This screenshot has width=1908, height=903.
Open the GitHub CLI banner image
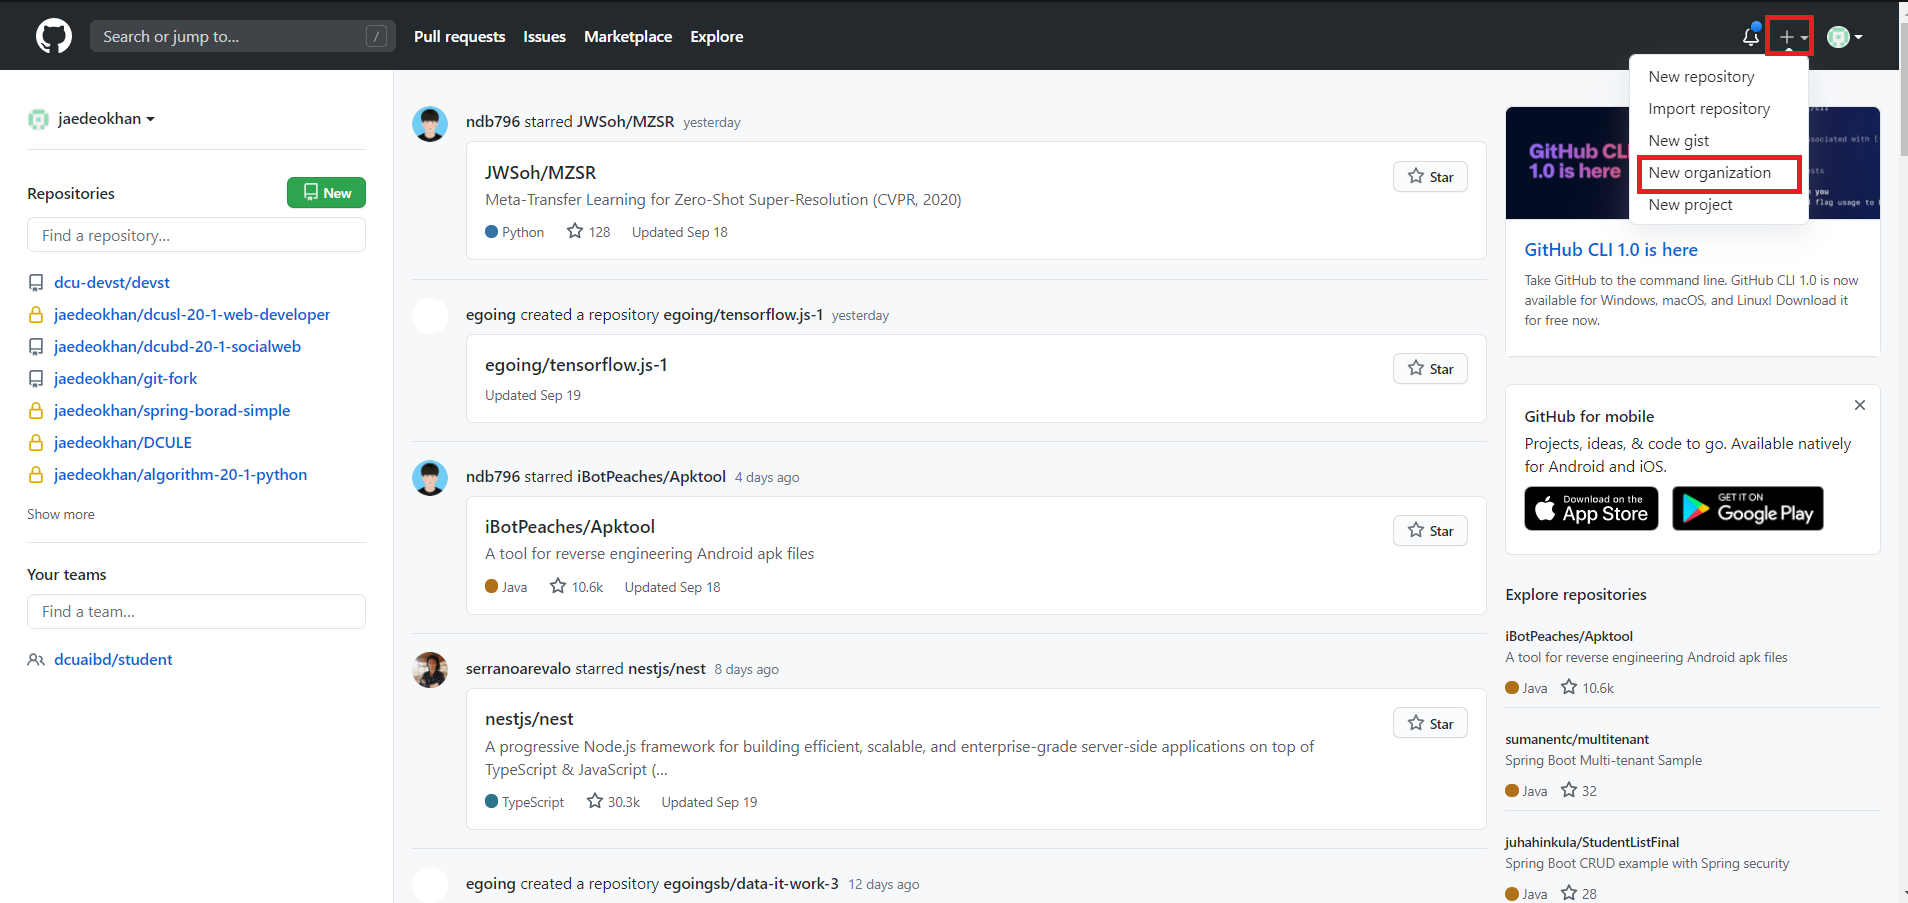tap(1692, 163)
